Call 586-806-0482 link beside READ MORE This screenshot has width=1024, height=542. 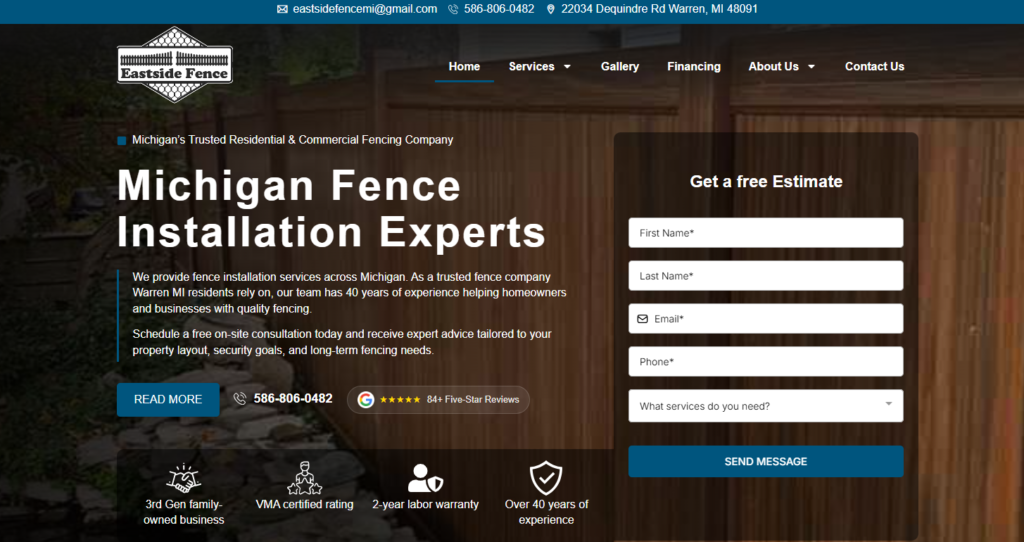coord(293,398)
